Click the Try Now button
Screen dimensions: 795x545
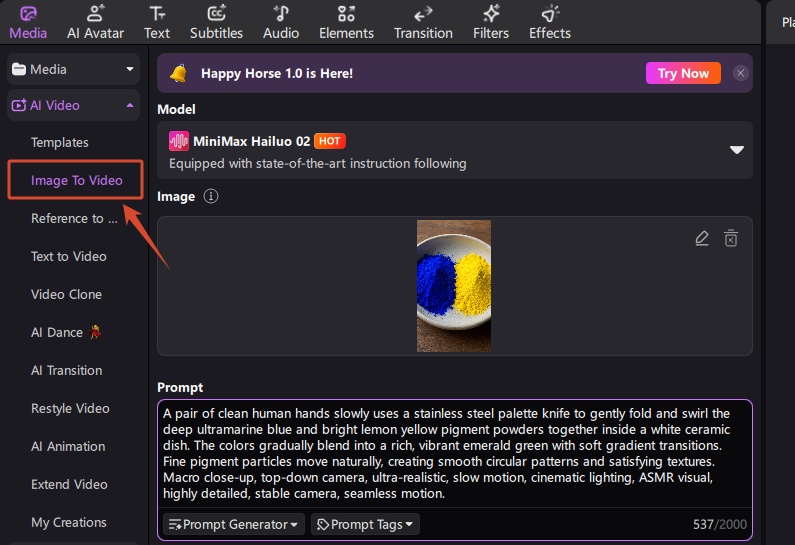coord(683,74)
